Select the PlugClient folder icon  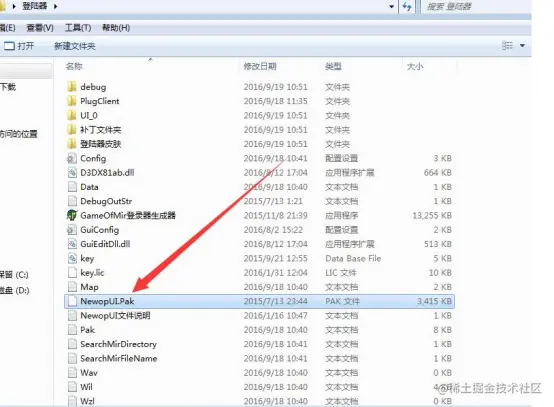pos(71,101)
